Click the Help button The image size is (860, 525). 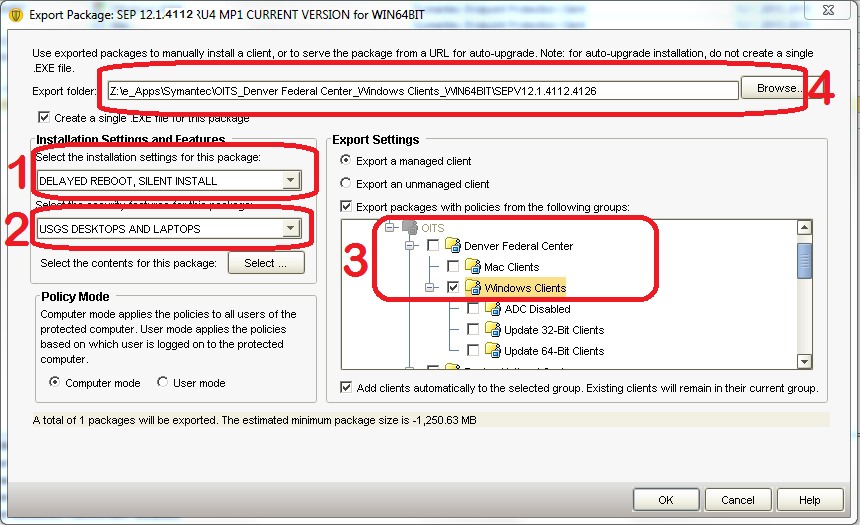(x=810, y=500)
